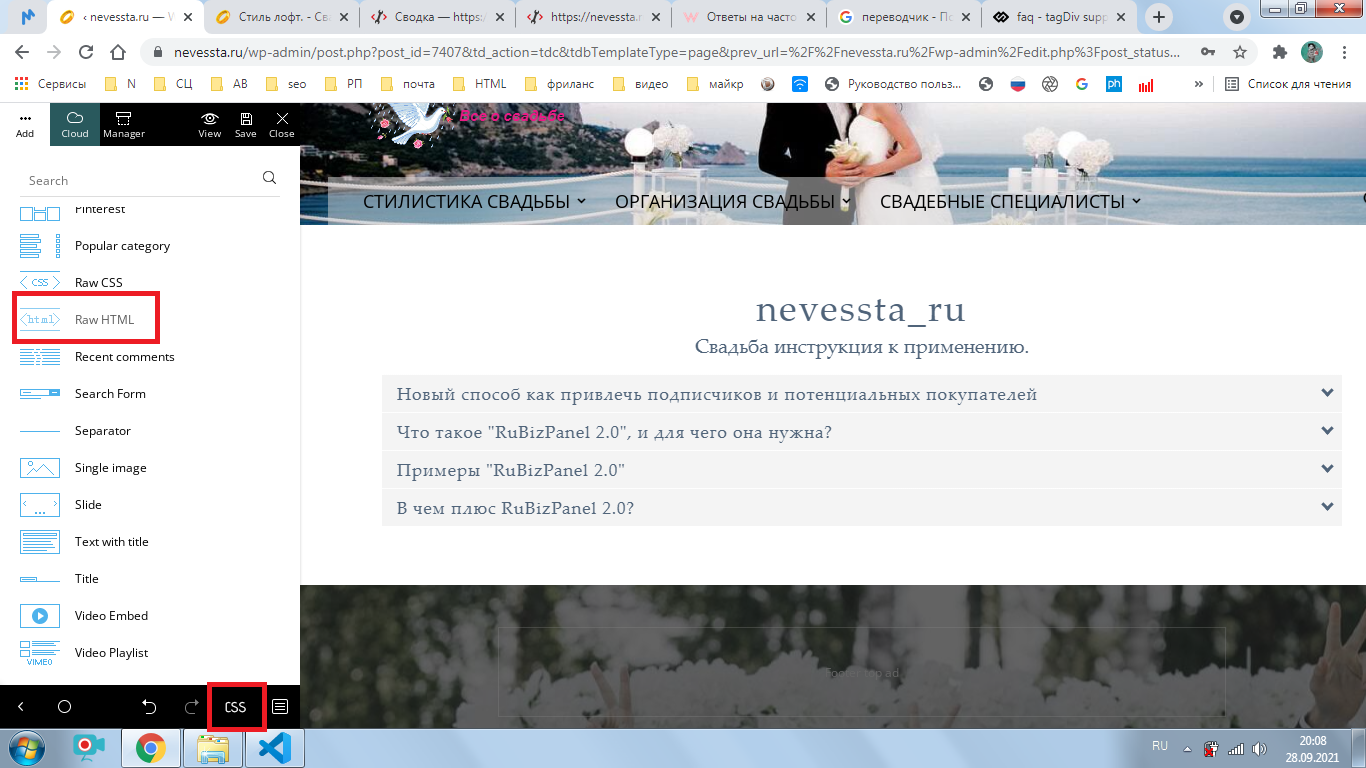Image resolution: width=1366 pixels, height=768 pixels.
Task: Open the 'Руководство польз...' bookmark
Action: coord(895,85)
